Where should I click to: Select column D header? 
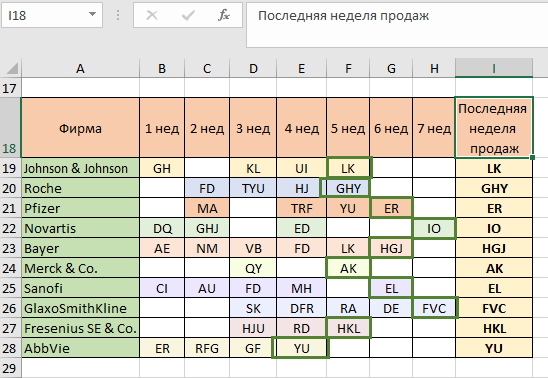253,68
